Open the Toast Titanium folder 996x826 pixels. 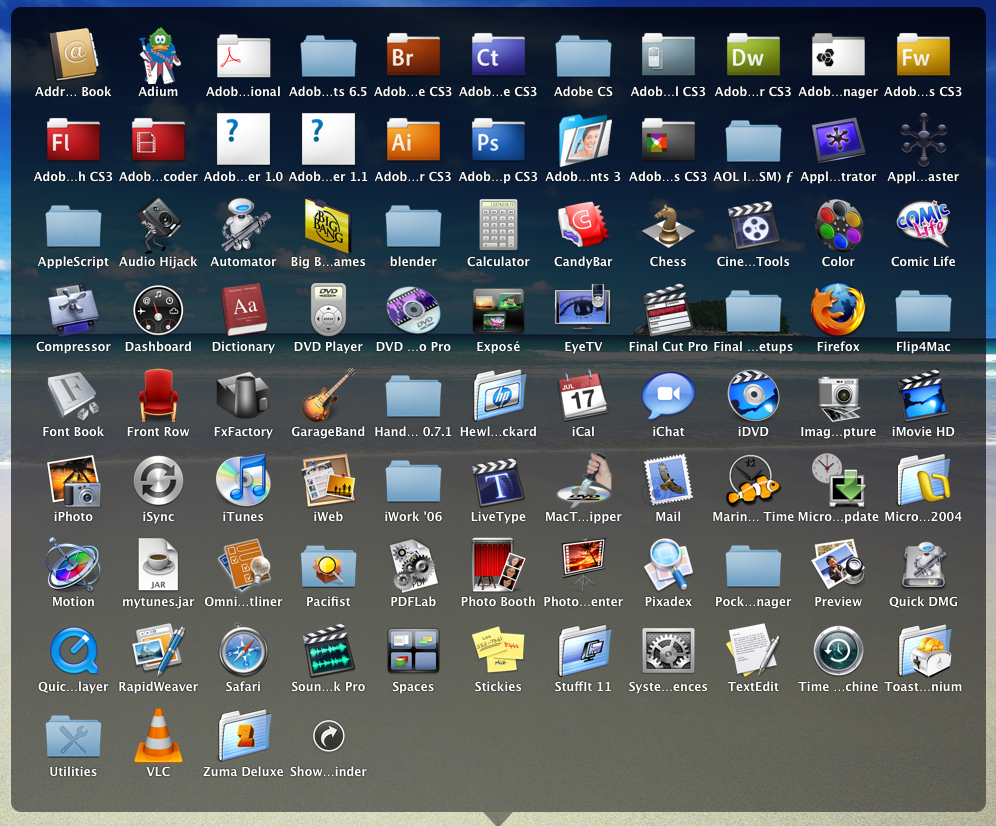(x=923, y=650)
